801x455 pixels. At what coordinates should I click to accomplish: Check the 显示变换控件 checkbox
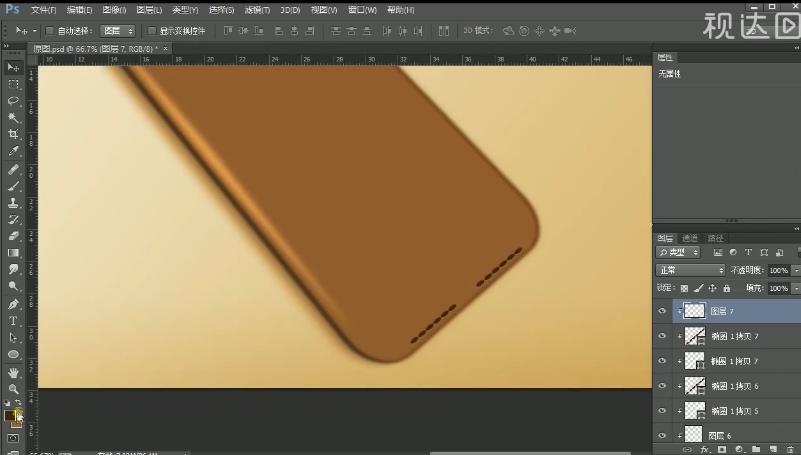[x=152, y=31]
